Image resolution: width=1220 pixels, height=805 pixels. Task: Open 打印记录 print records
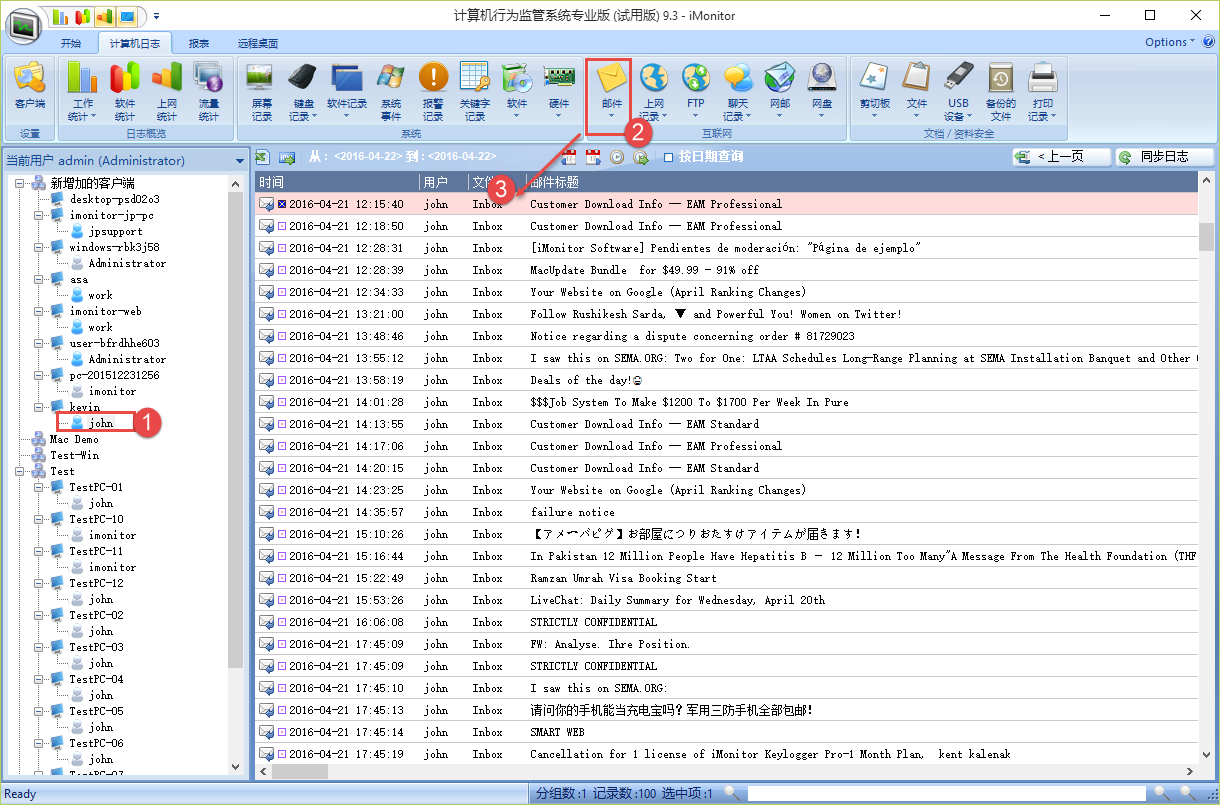pyautogui.click(x=1043, y=91)
